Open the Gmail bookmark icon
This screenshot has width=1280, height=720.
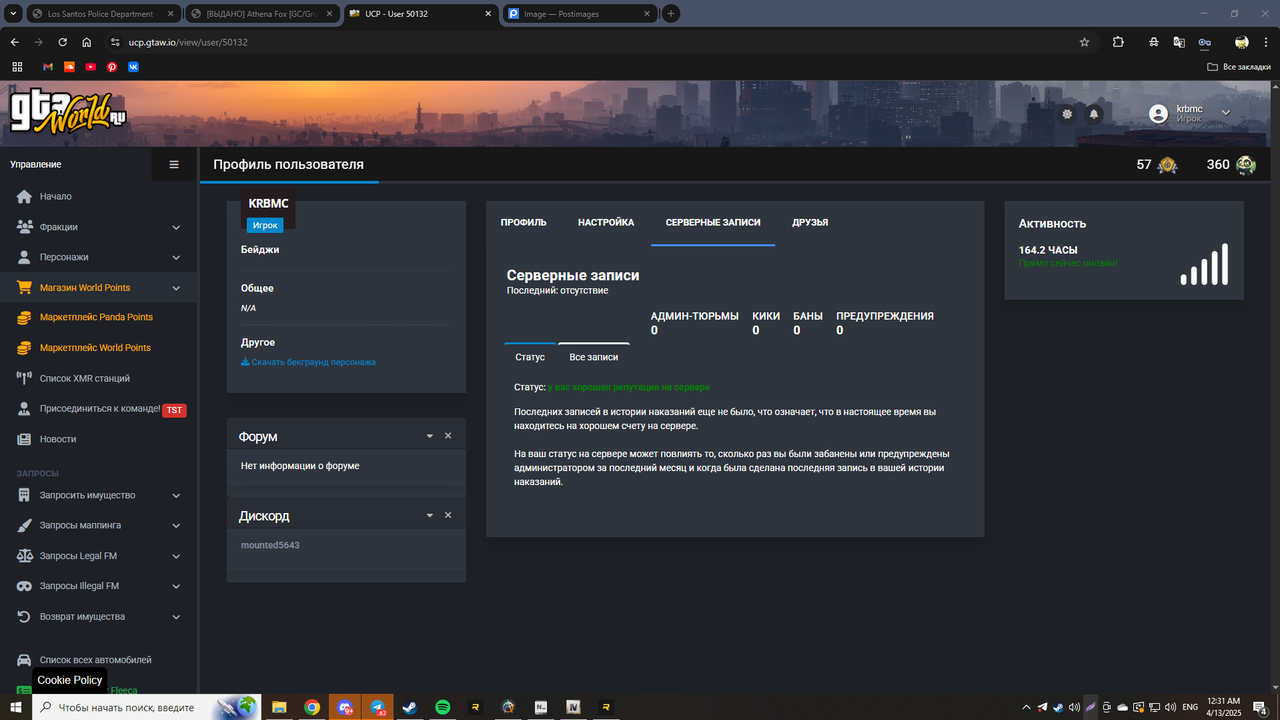48,67
